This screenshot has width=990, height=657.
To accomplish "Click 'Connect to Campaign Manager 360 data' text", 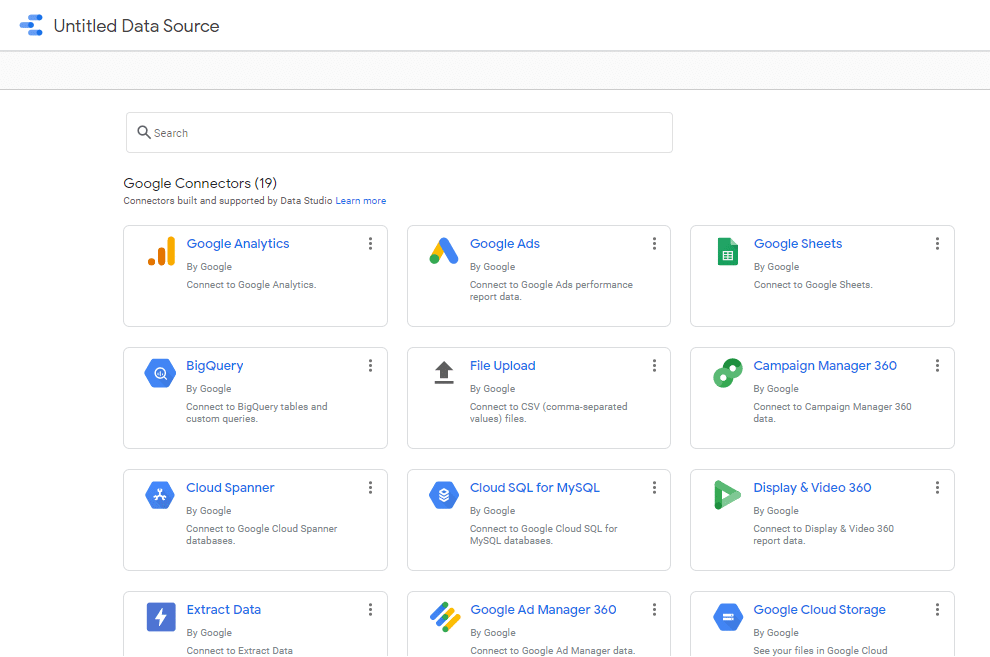I will pos(832,413).
